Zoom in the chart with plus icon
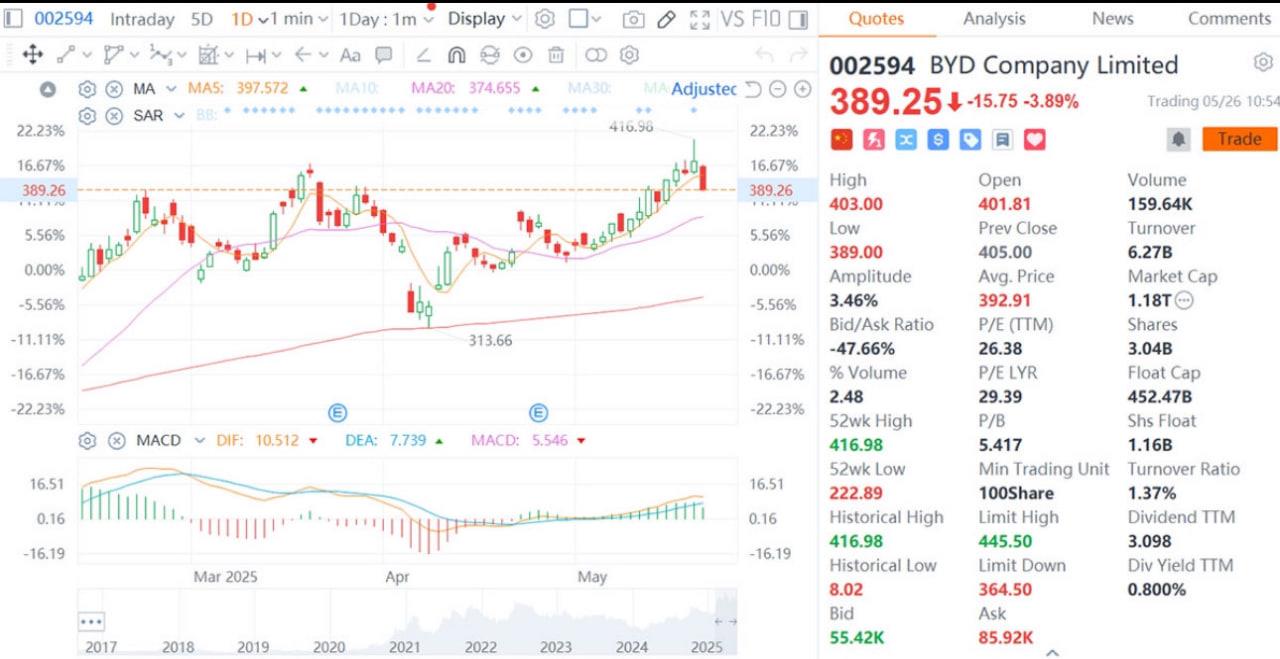The height and width of the screenshot is (659, 1280). [x=802, y=89]
